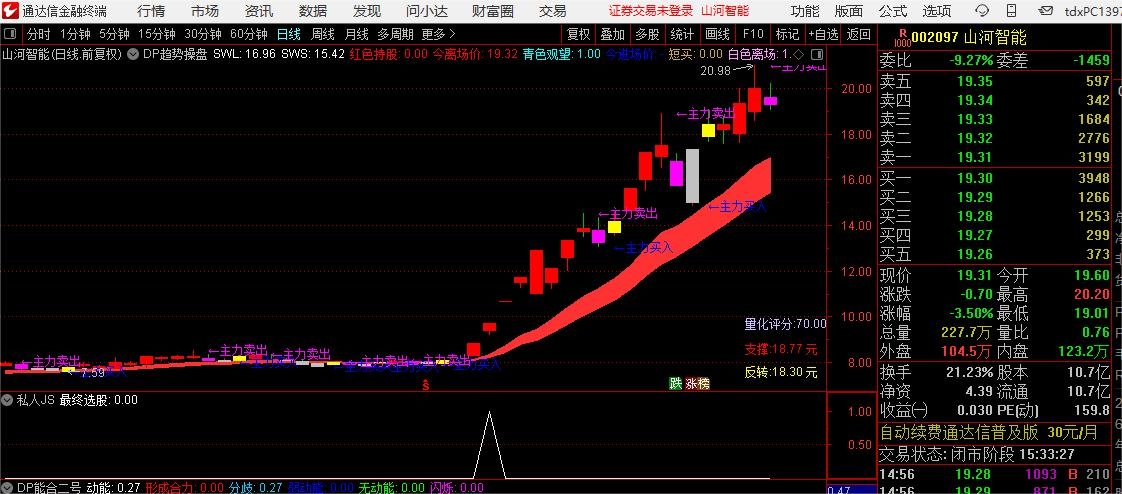This screenshot has height=494, width=1122.
Task: Click the 统计 statistics button
Action: [682, 34]
